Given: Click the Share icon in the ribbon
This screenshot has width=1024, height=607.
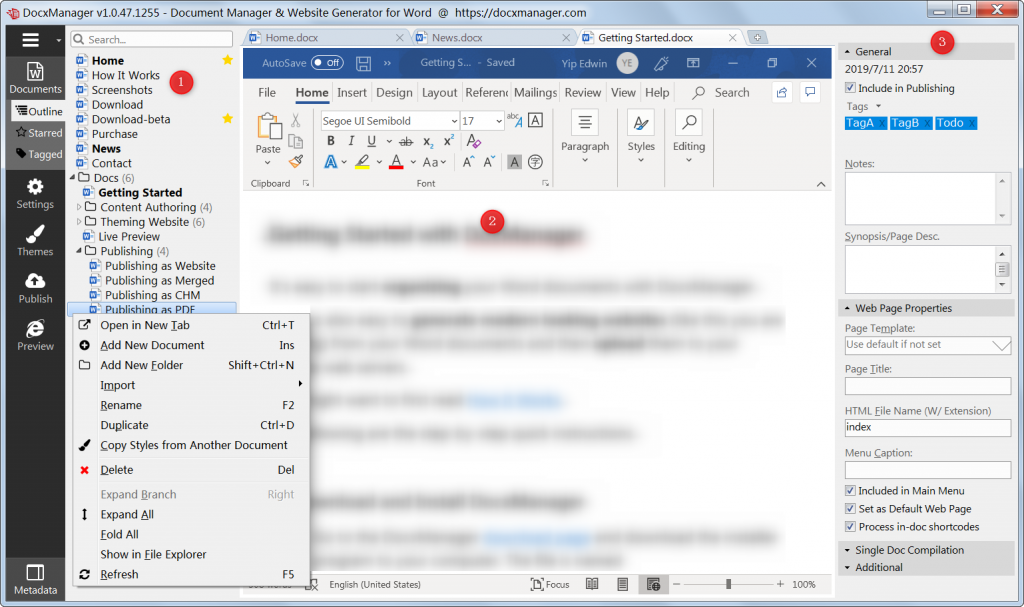Looking at the screenshot, I should pos(782,92).
